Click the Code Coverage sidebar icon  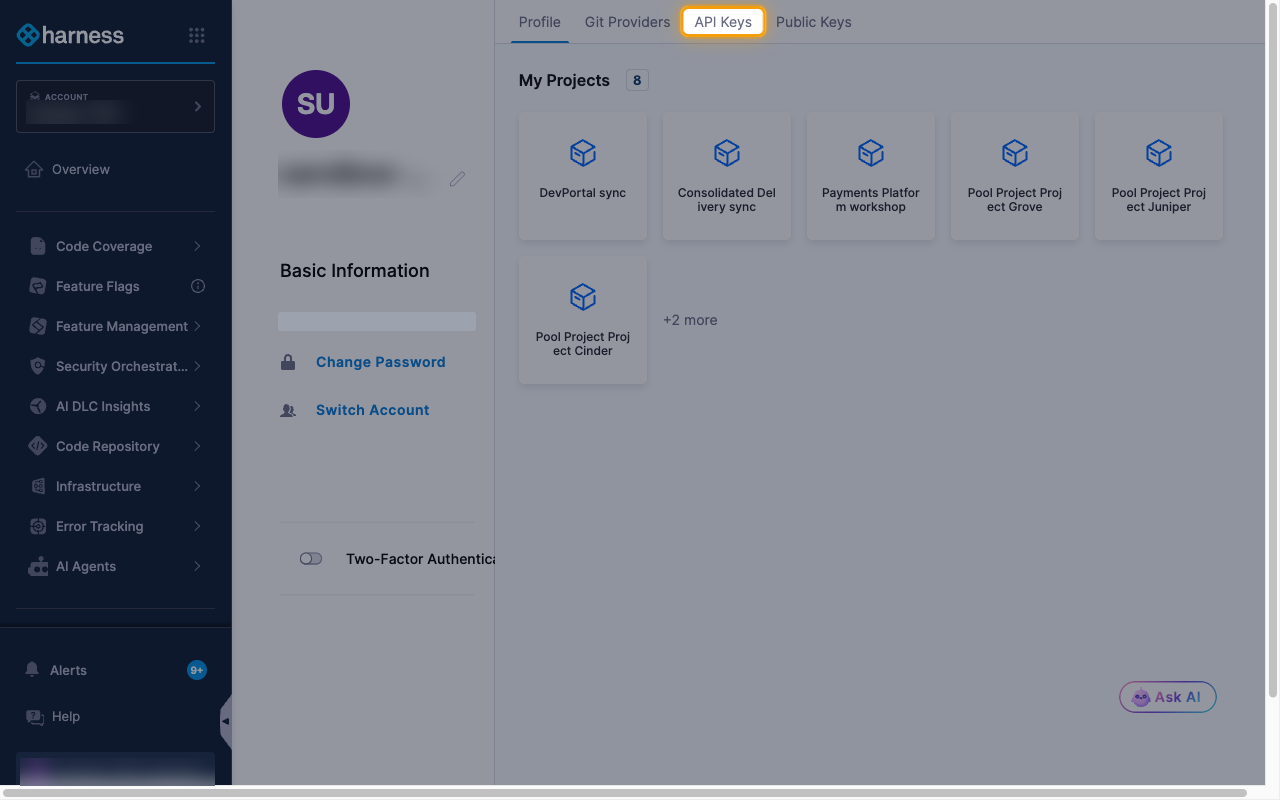click(x=38, y=246)
